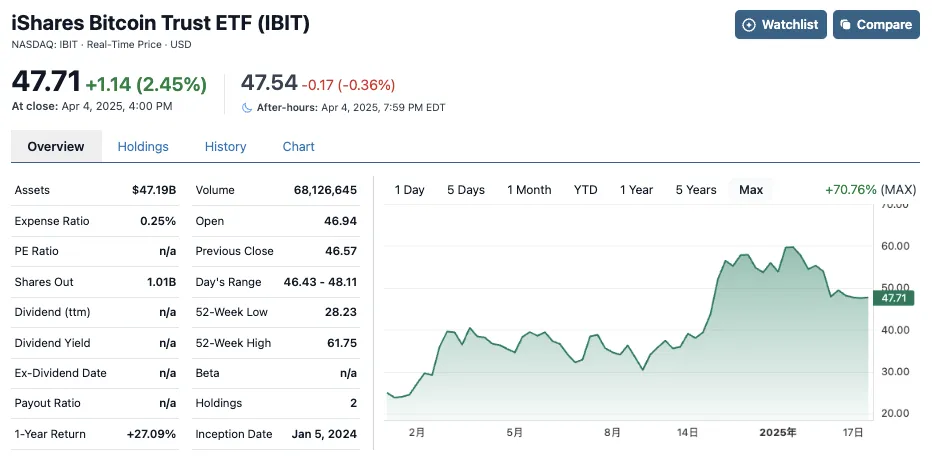Click the 2025年 axis label on chart
Screen dimensions: 933x457
pos(777,433)
